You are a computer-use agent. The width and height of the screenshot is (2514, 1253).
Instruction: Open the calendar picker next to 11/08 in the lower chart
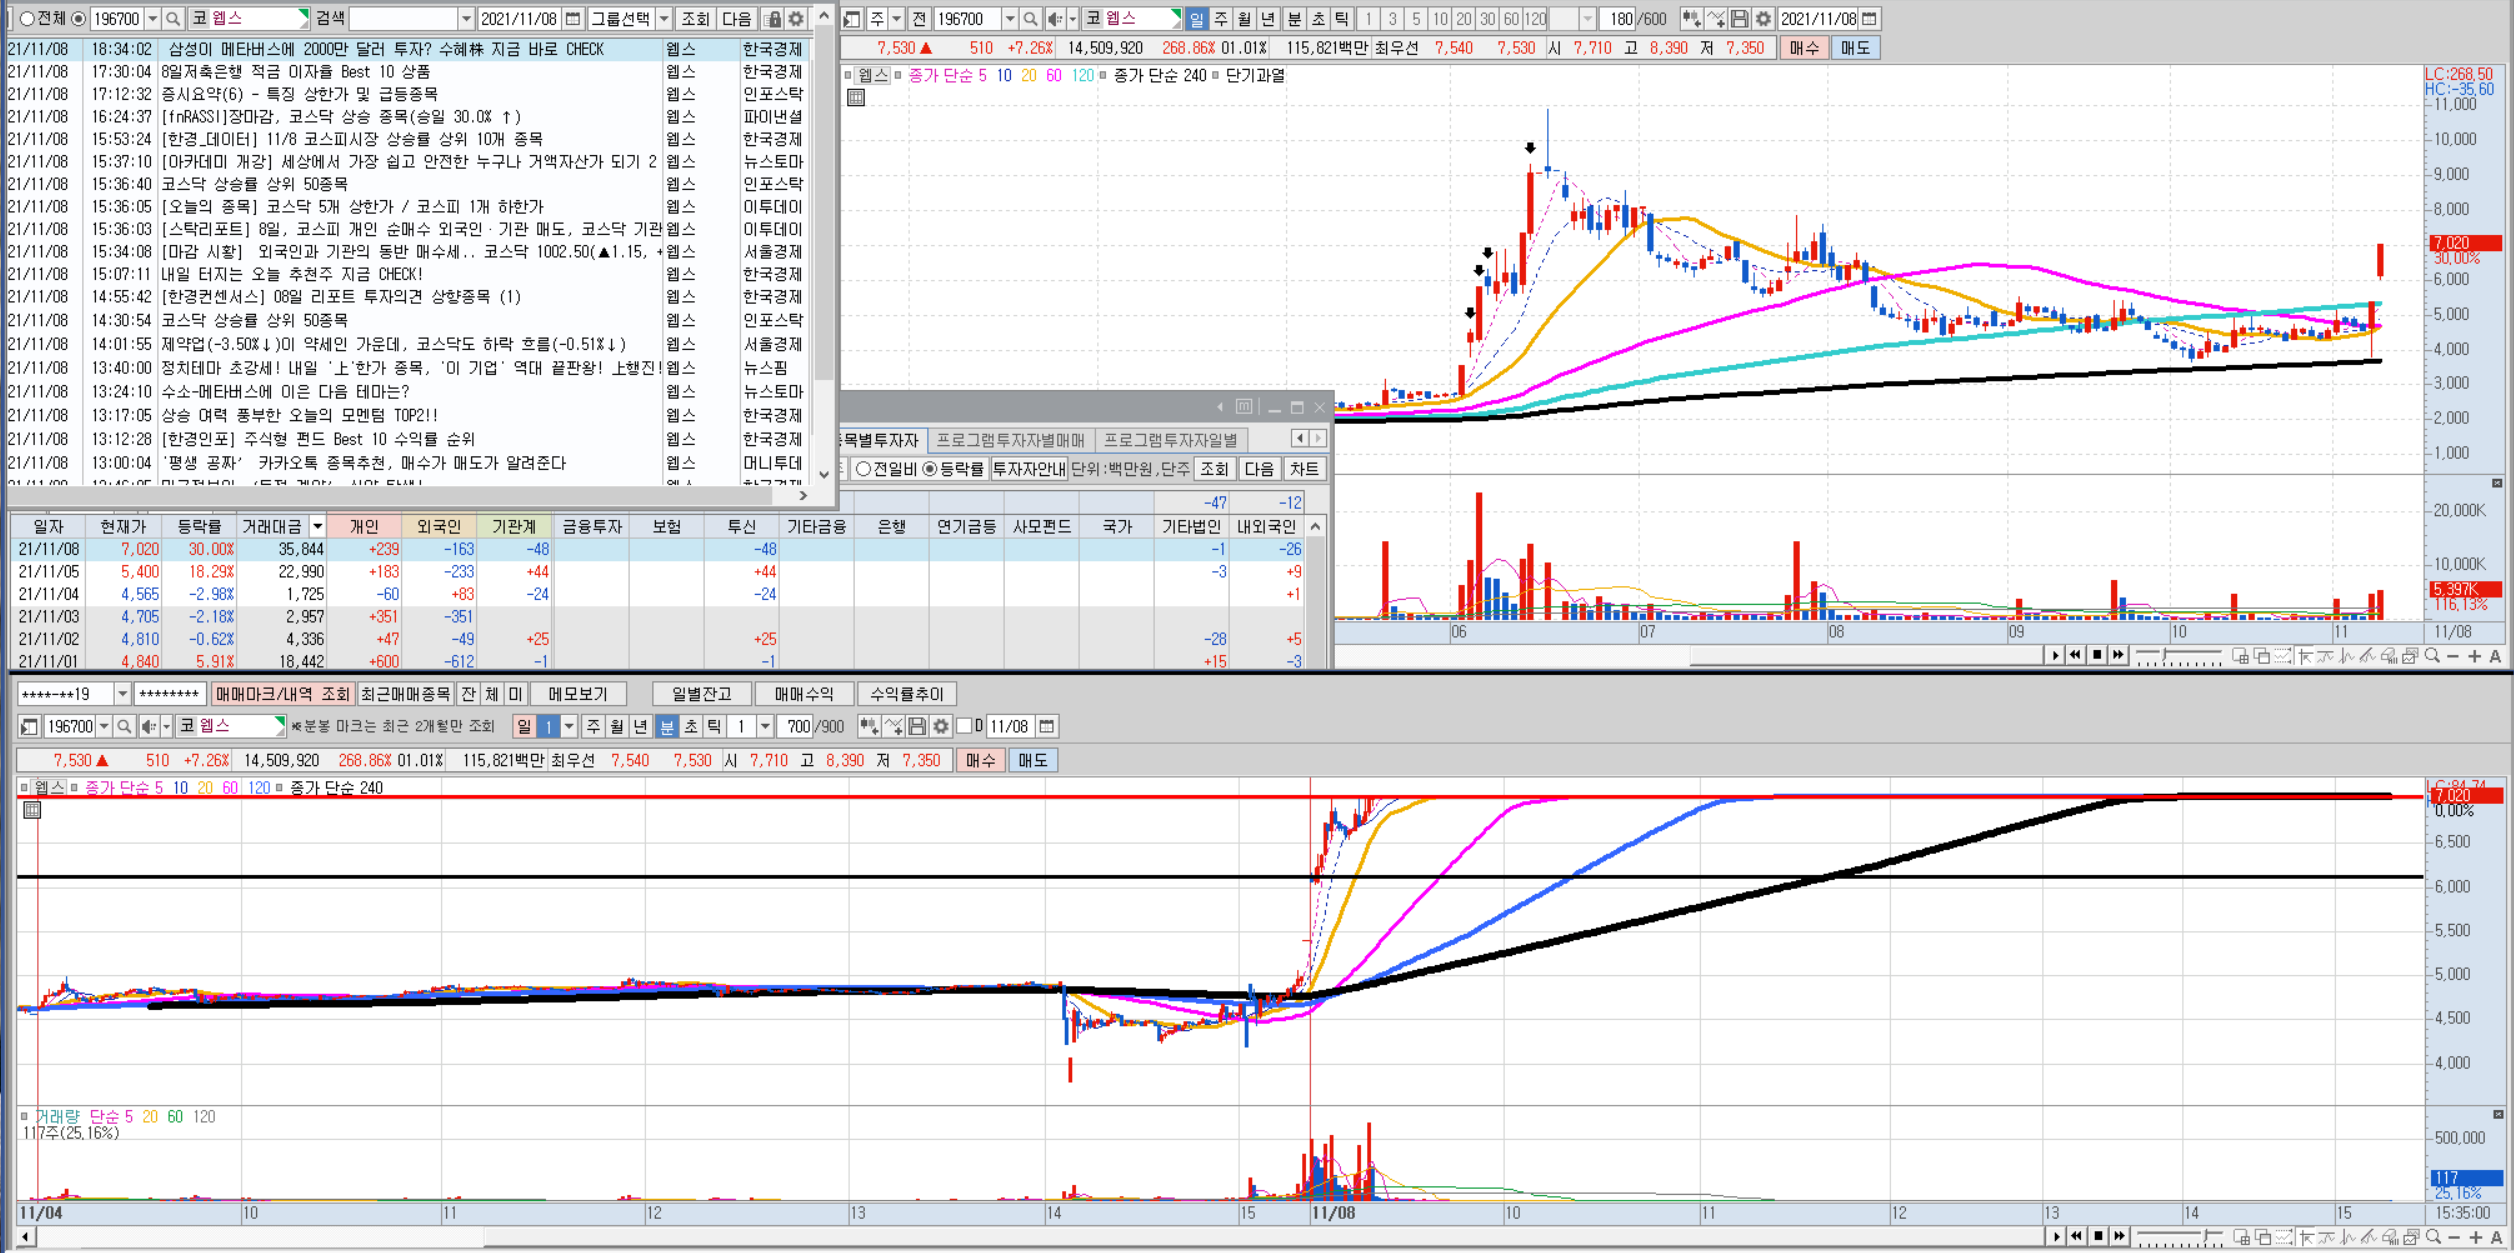point(1047,726)
